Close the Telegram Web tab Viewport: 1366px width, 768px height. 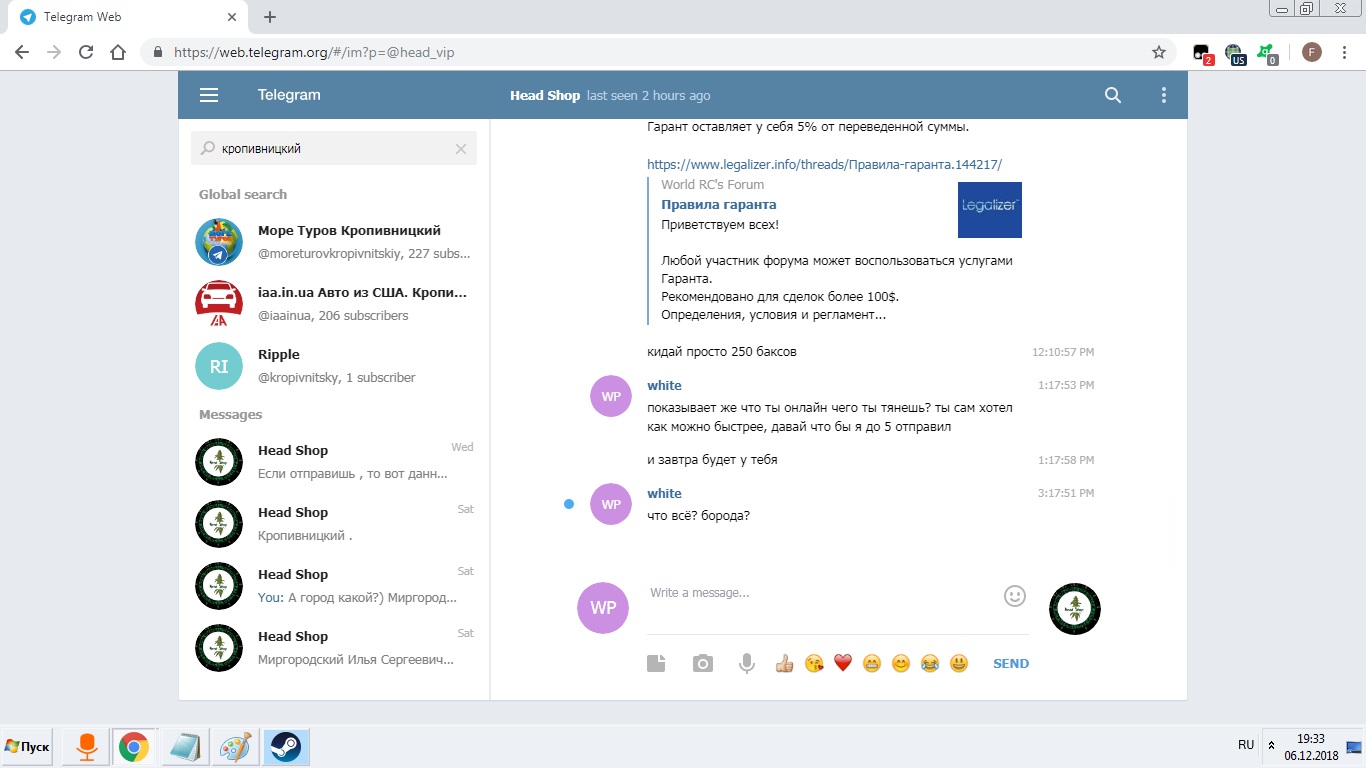point(231,17)
